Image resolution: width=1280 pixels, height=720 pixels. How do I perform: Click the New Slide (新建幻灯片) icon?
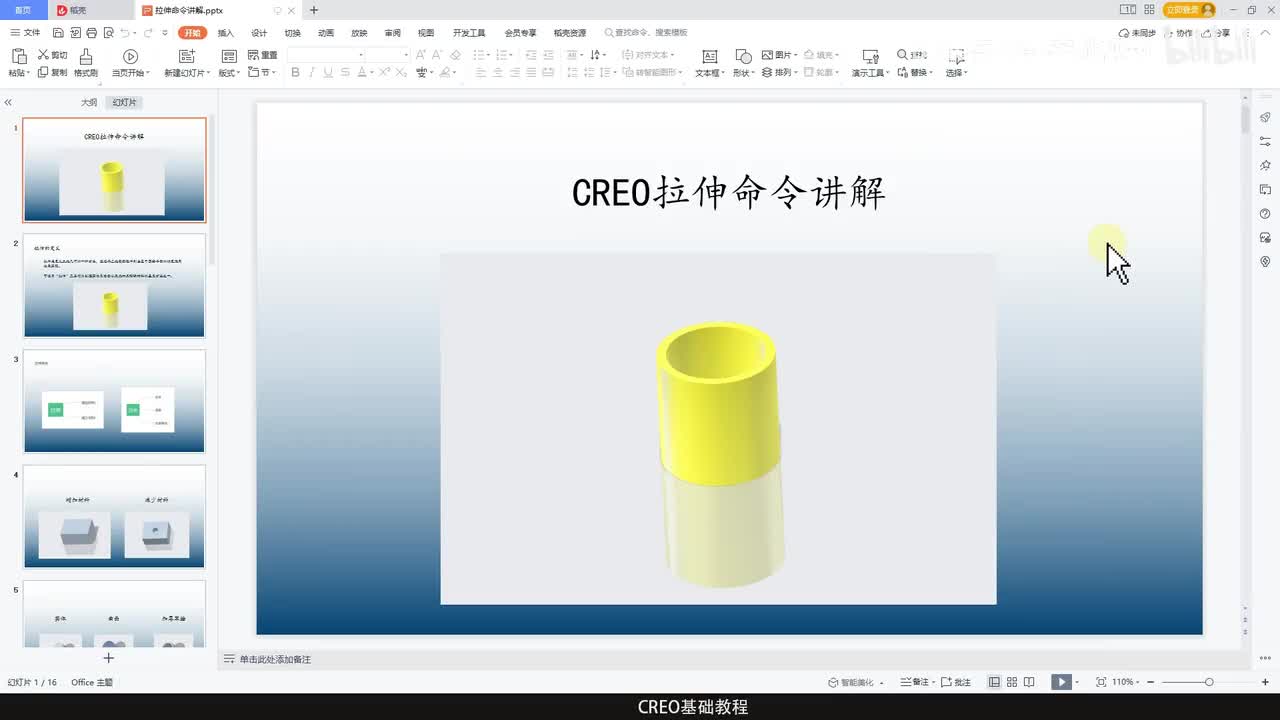pyautogui.click(x=186, y=56)
